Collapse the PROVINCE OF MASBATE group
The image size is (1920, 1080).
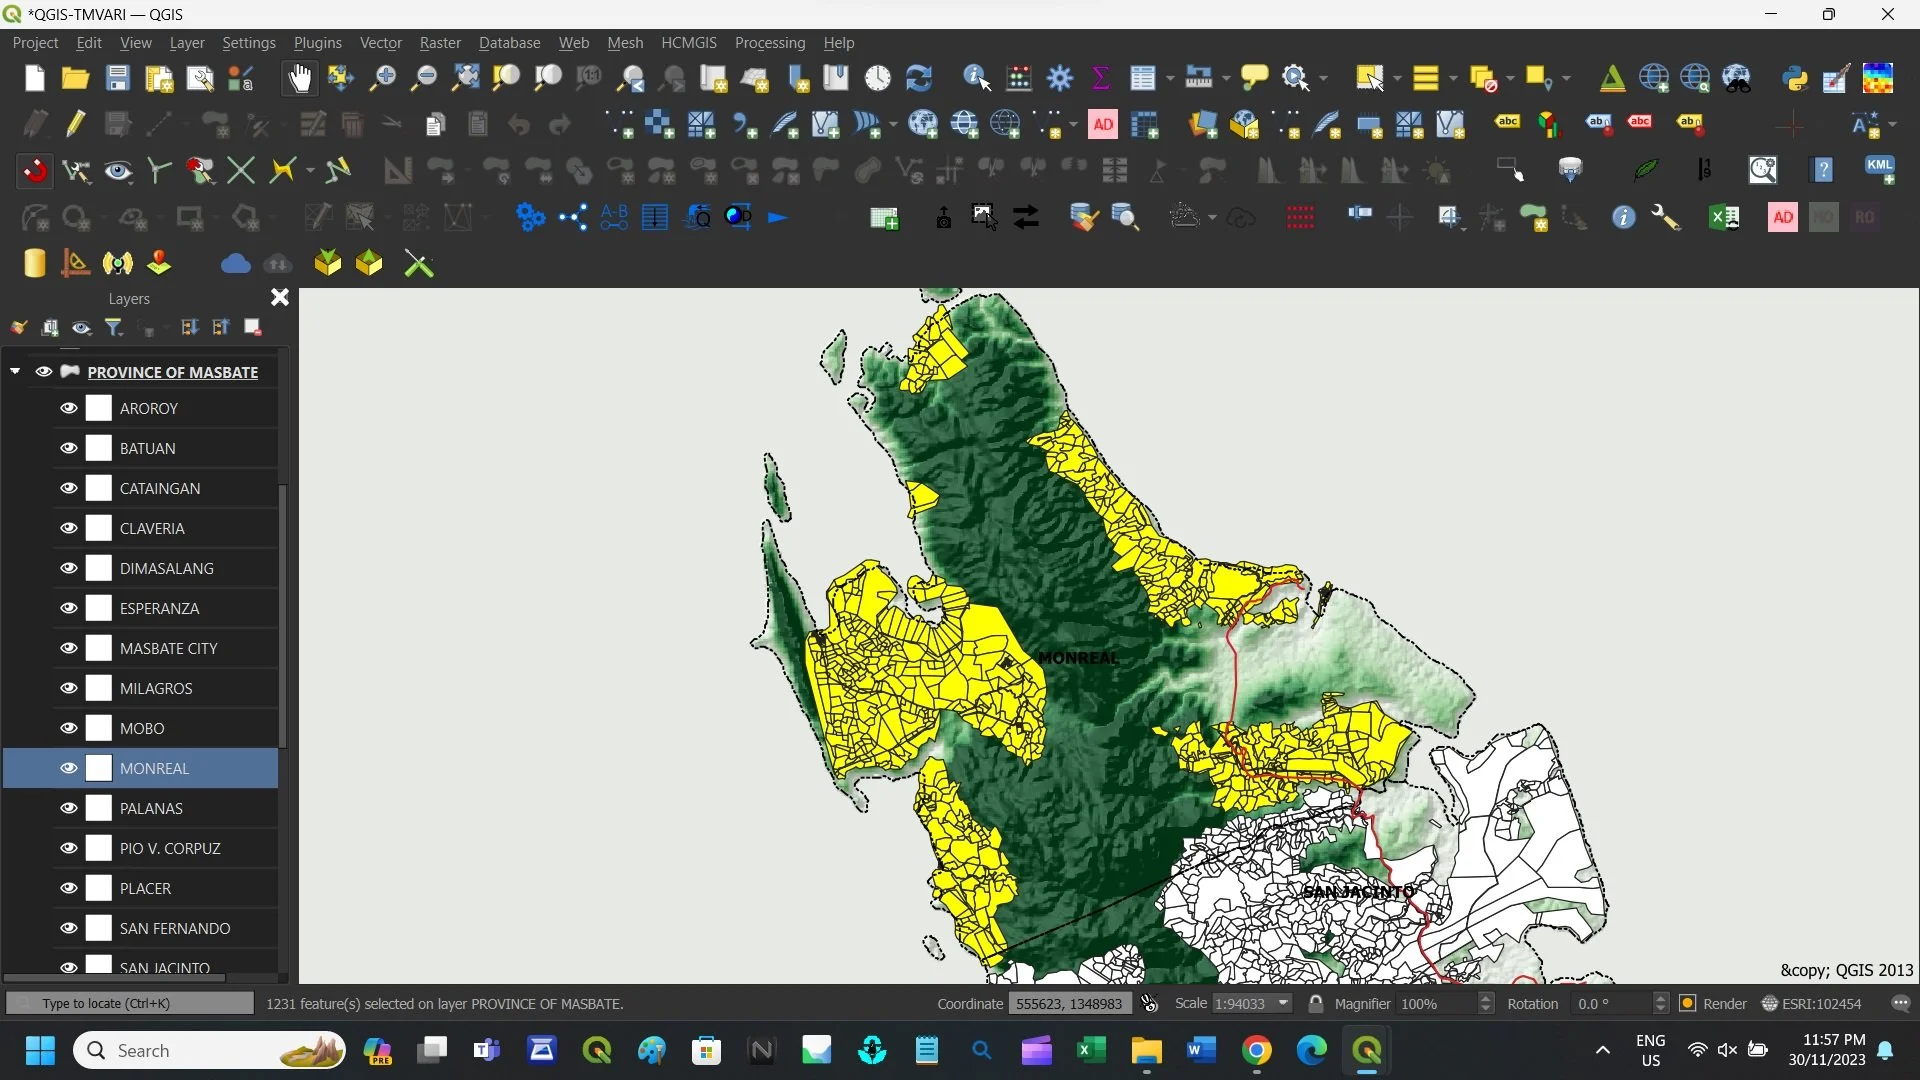pos(15,371)
